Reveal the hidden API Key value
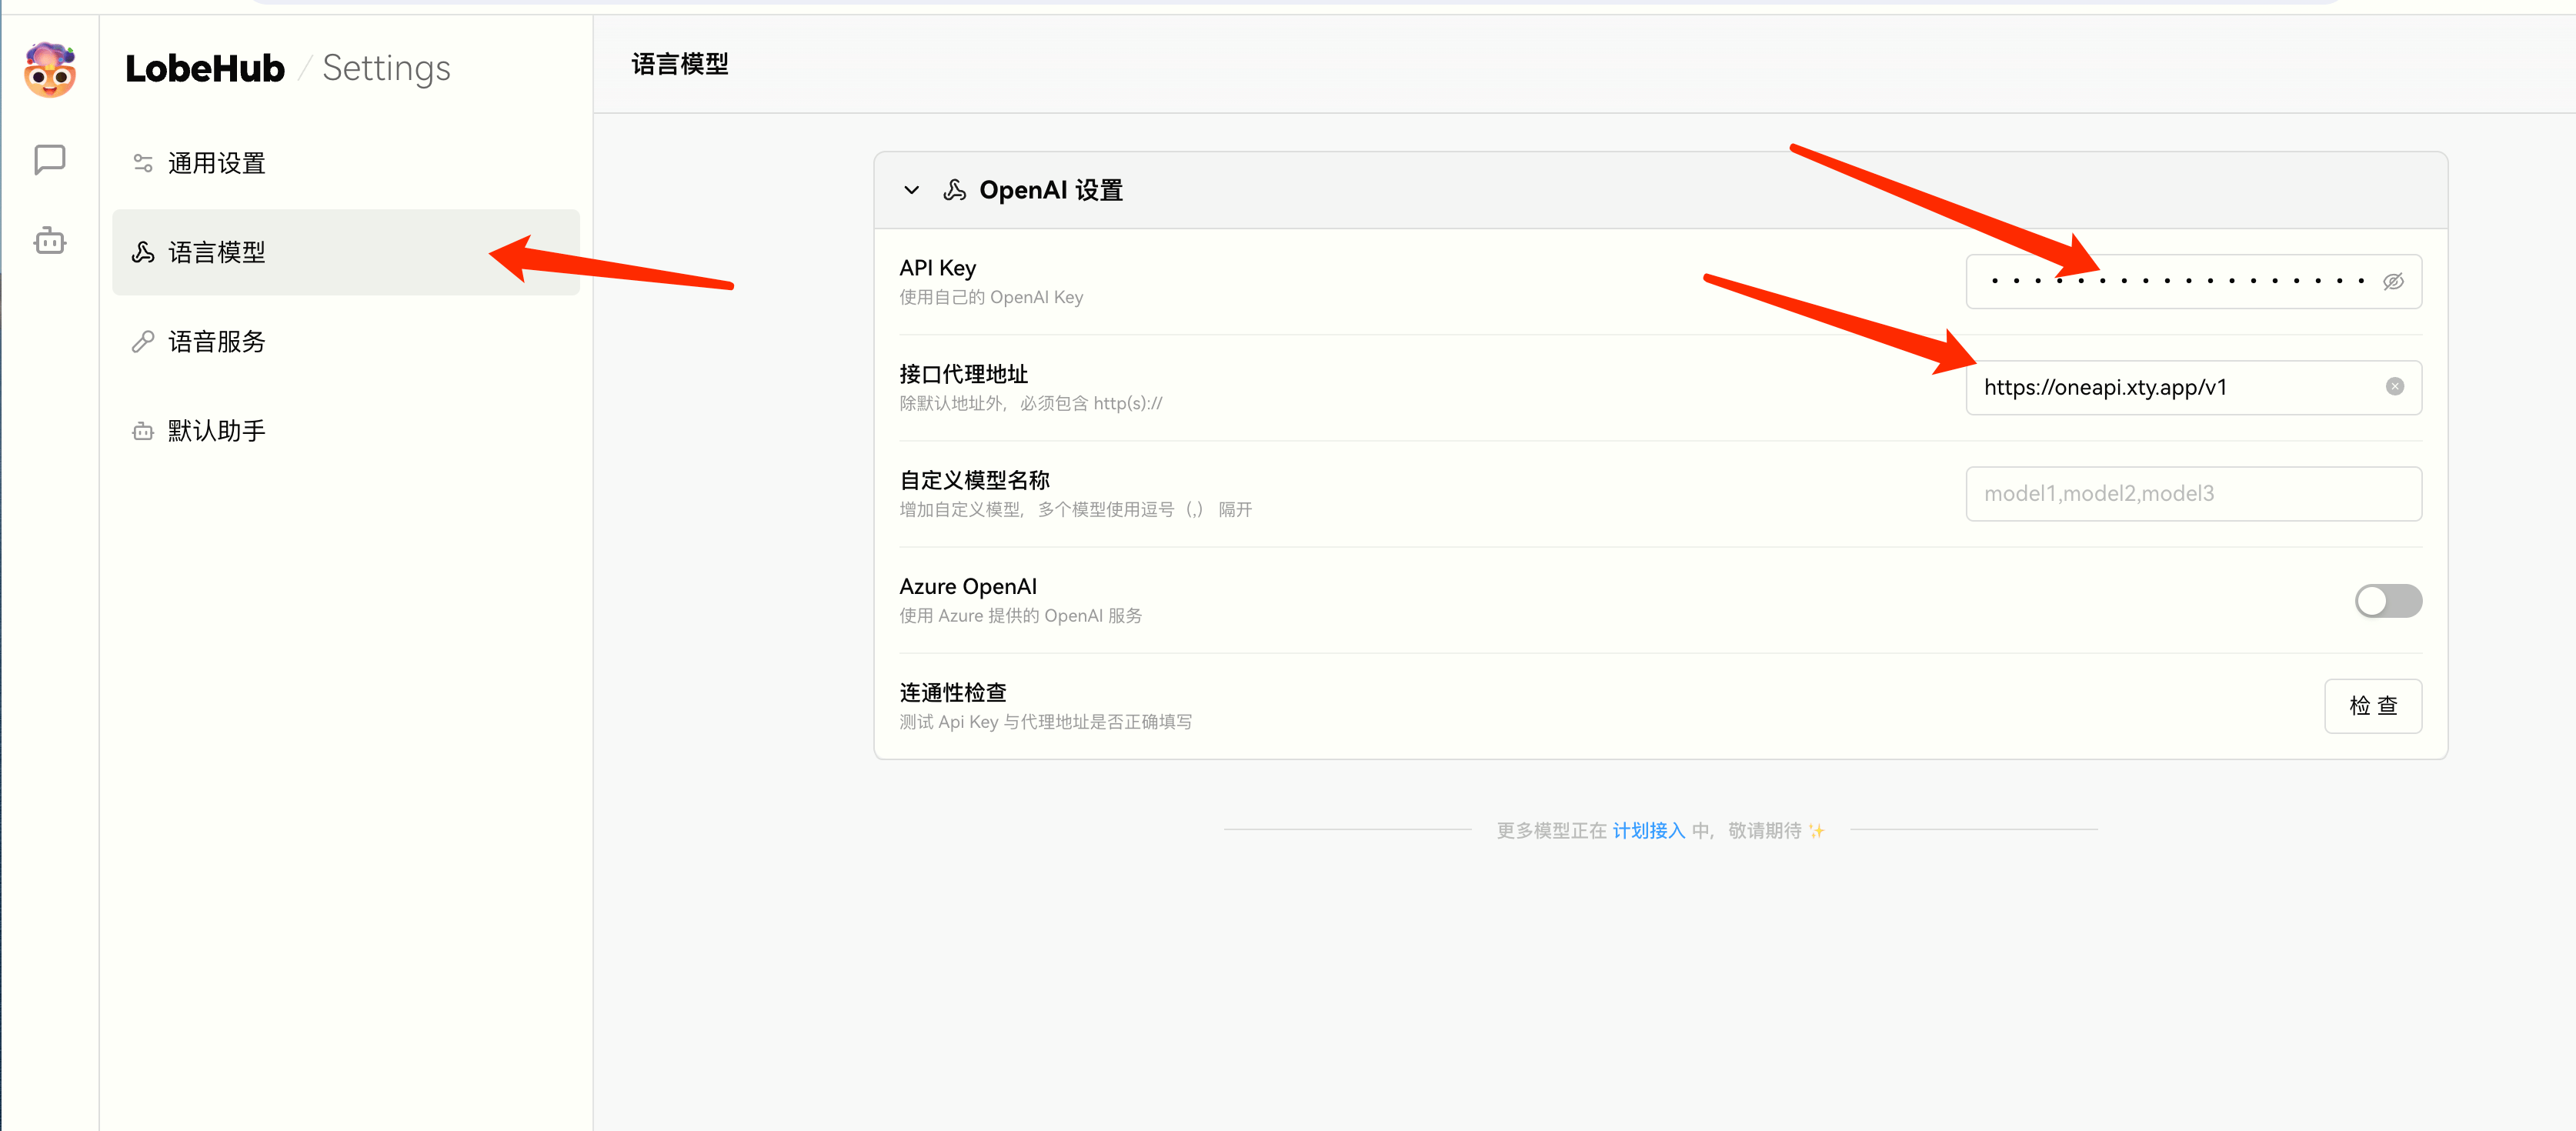The height and width of the screenshot is (1131, 2576). [x=2393, y=281]
